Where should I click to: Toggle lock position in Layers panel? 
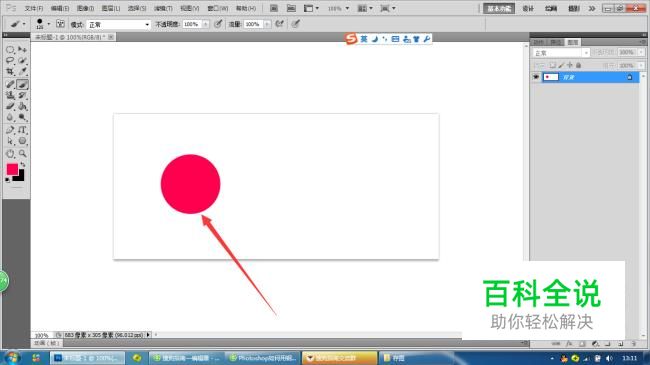pyautogui.click(x=570, y=65)
